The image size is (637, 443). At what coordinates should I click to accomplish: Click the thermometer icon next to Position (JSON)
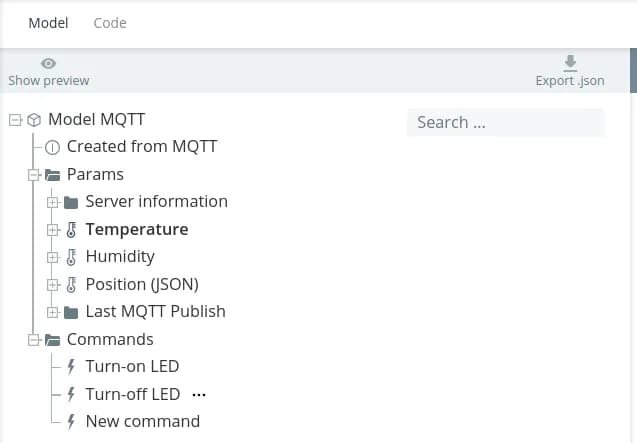pos(71,284)
